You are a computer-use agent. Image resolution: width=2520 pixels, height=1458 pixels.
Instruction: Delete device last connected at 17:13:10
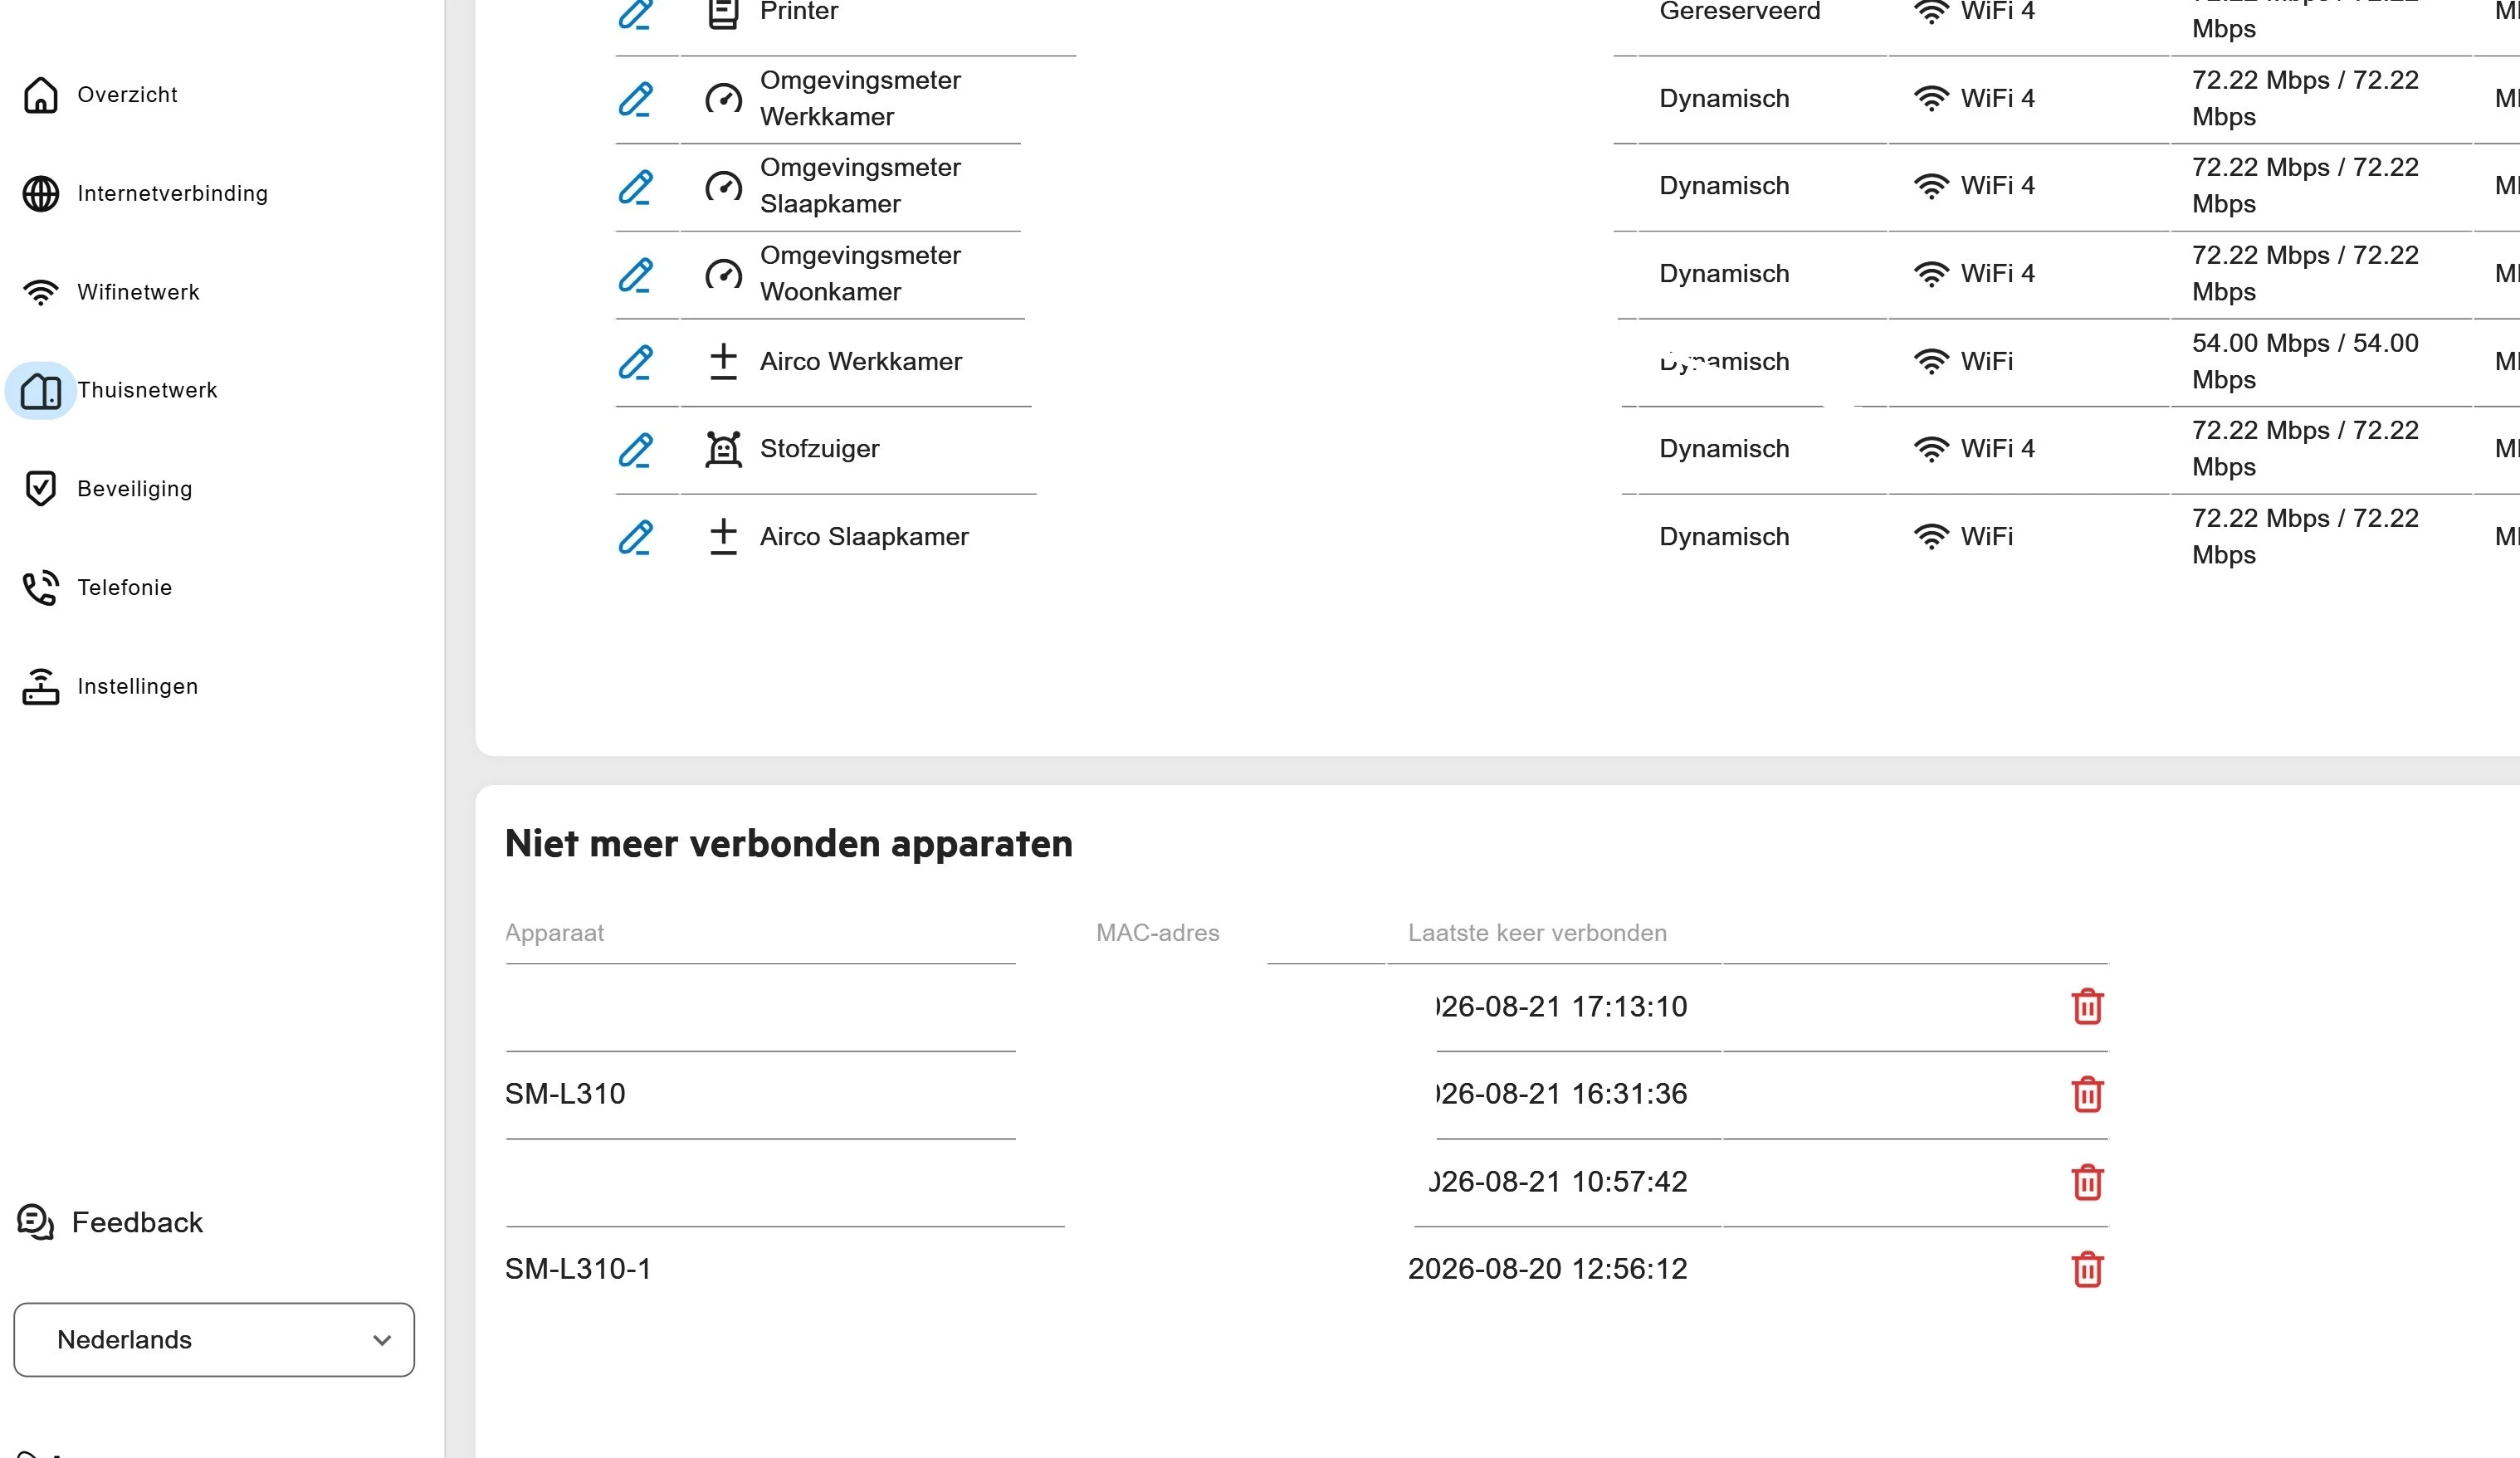coord(2087,1007)
